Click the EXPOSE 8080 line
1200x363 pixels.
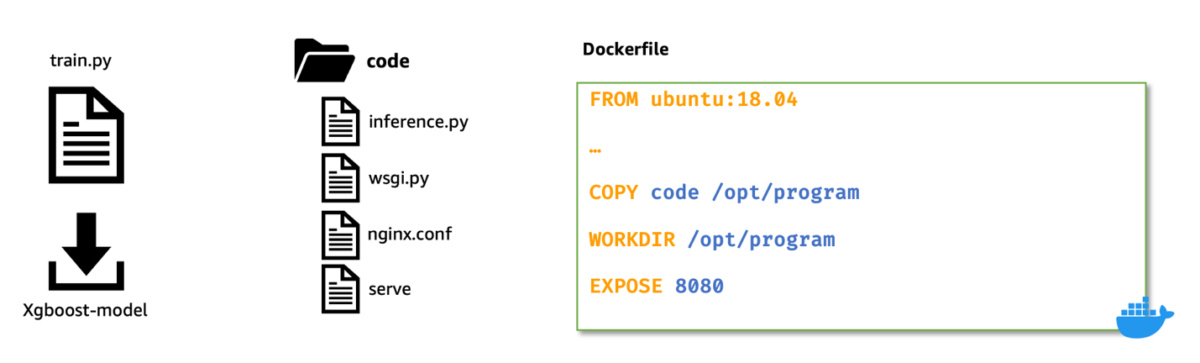pos(657,286)
